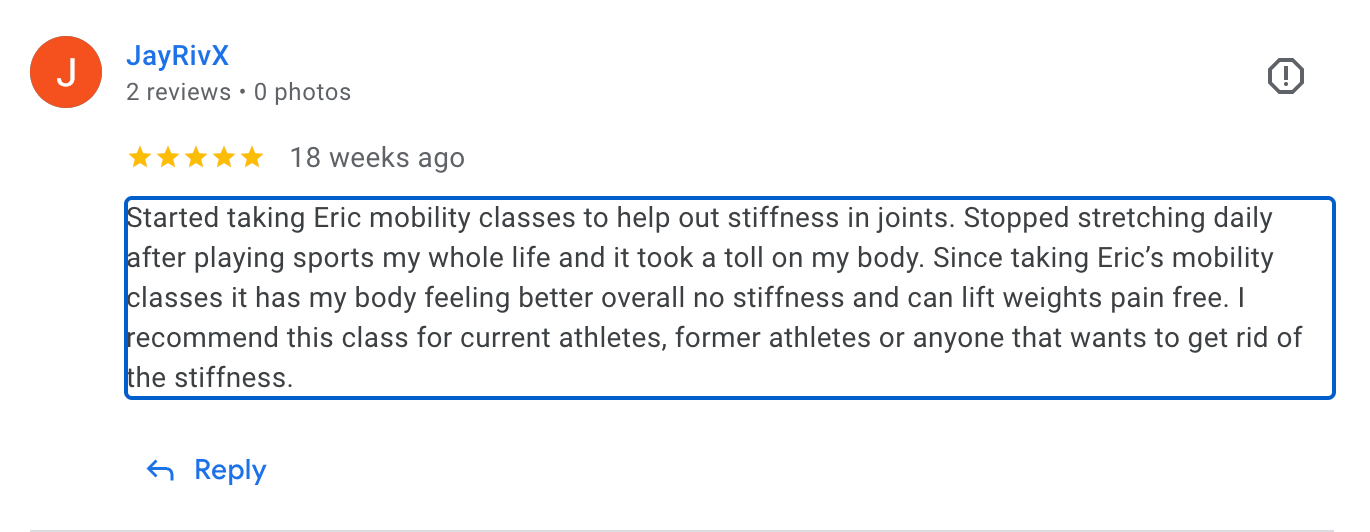The width and height of the screenshot is (1370, 532).
Task: Click the words "Eric's mobility" in the review
Action: [x=1190, y=258]
